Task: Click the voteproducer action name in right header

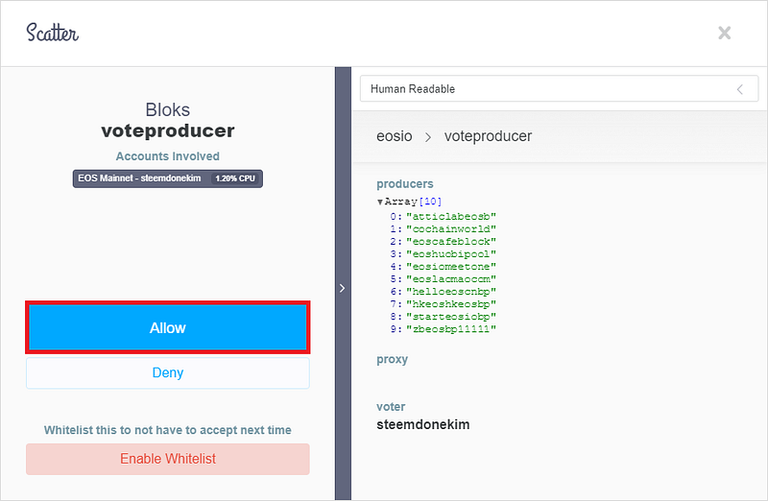Action: coord(488,136)
